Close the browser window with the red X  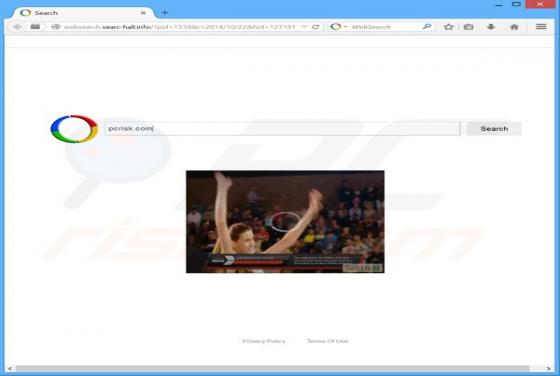(x=540, y=4)
